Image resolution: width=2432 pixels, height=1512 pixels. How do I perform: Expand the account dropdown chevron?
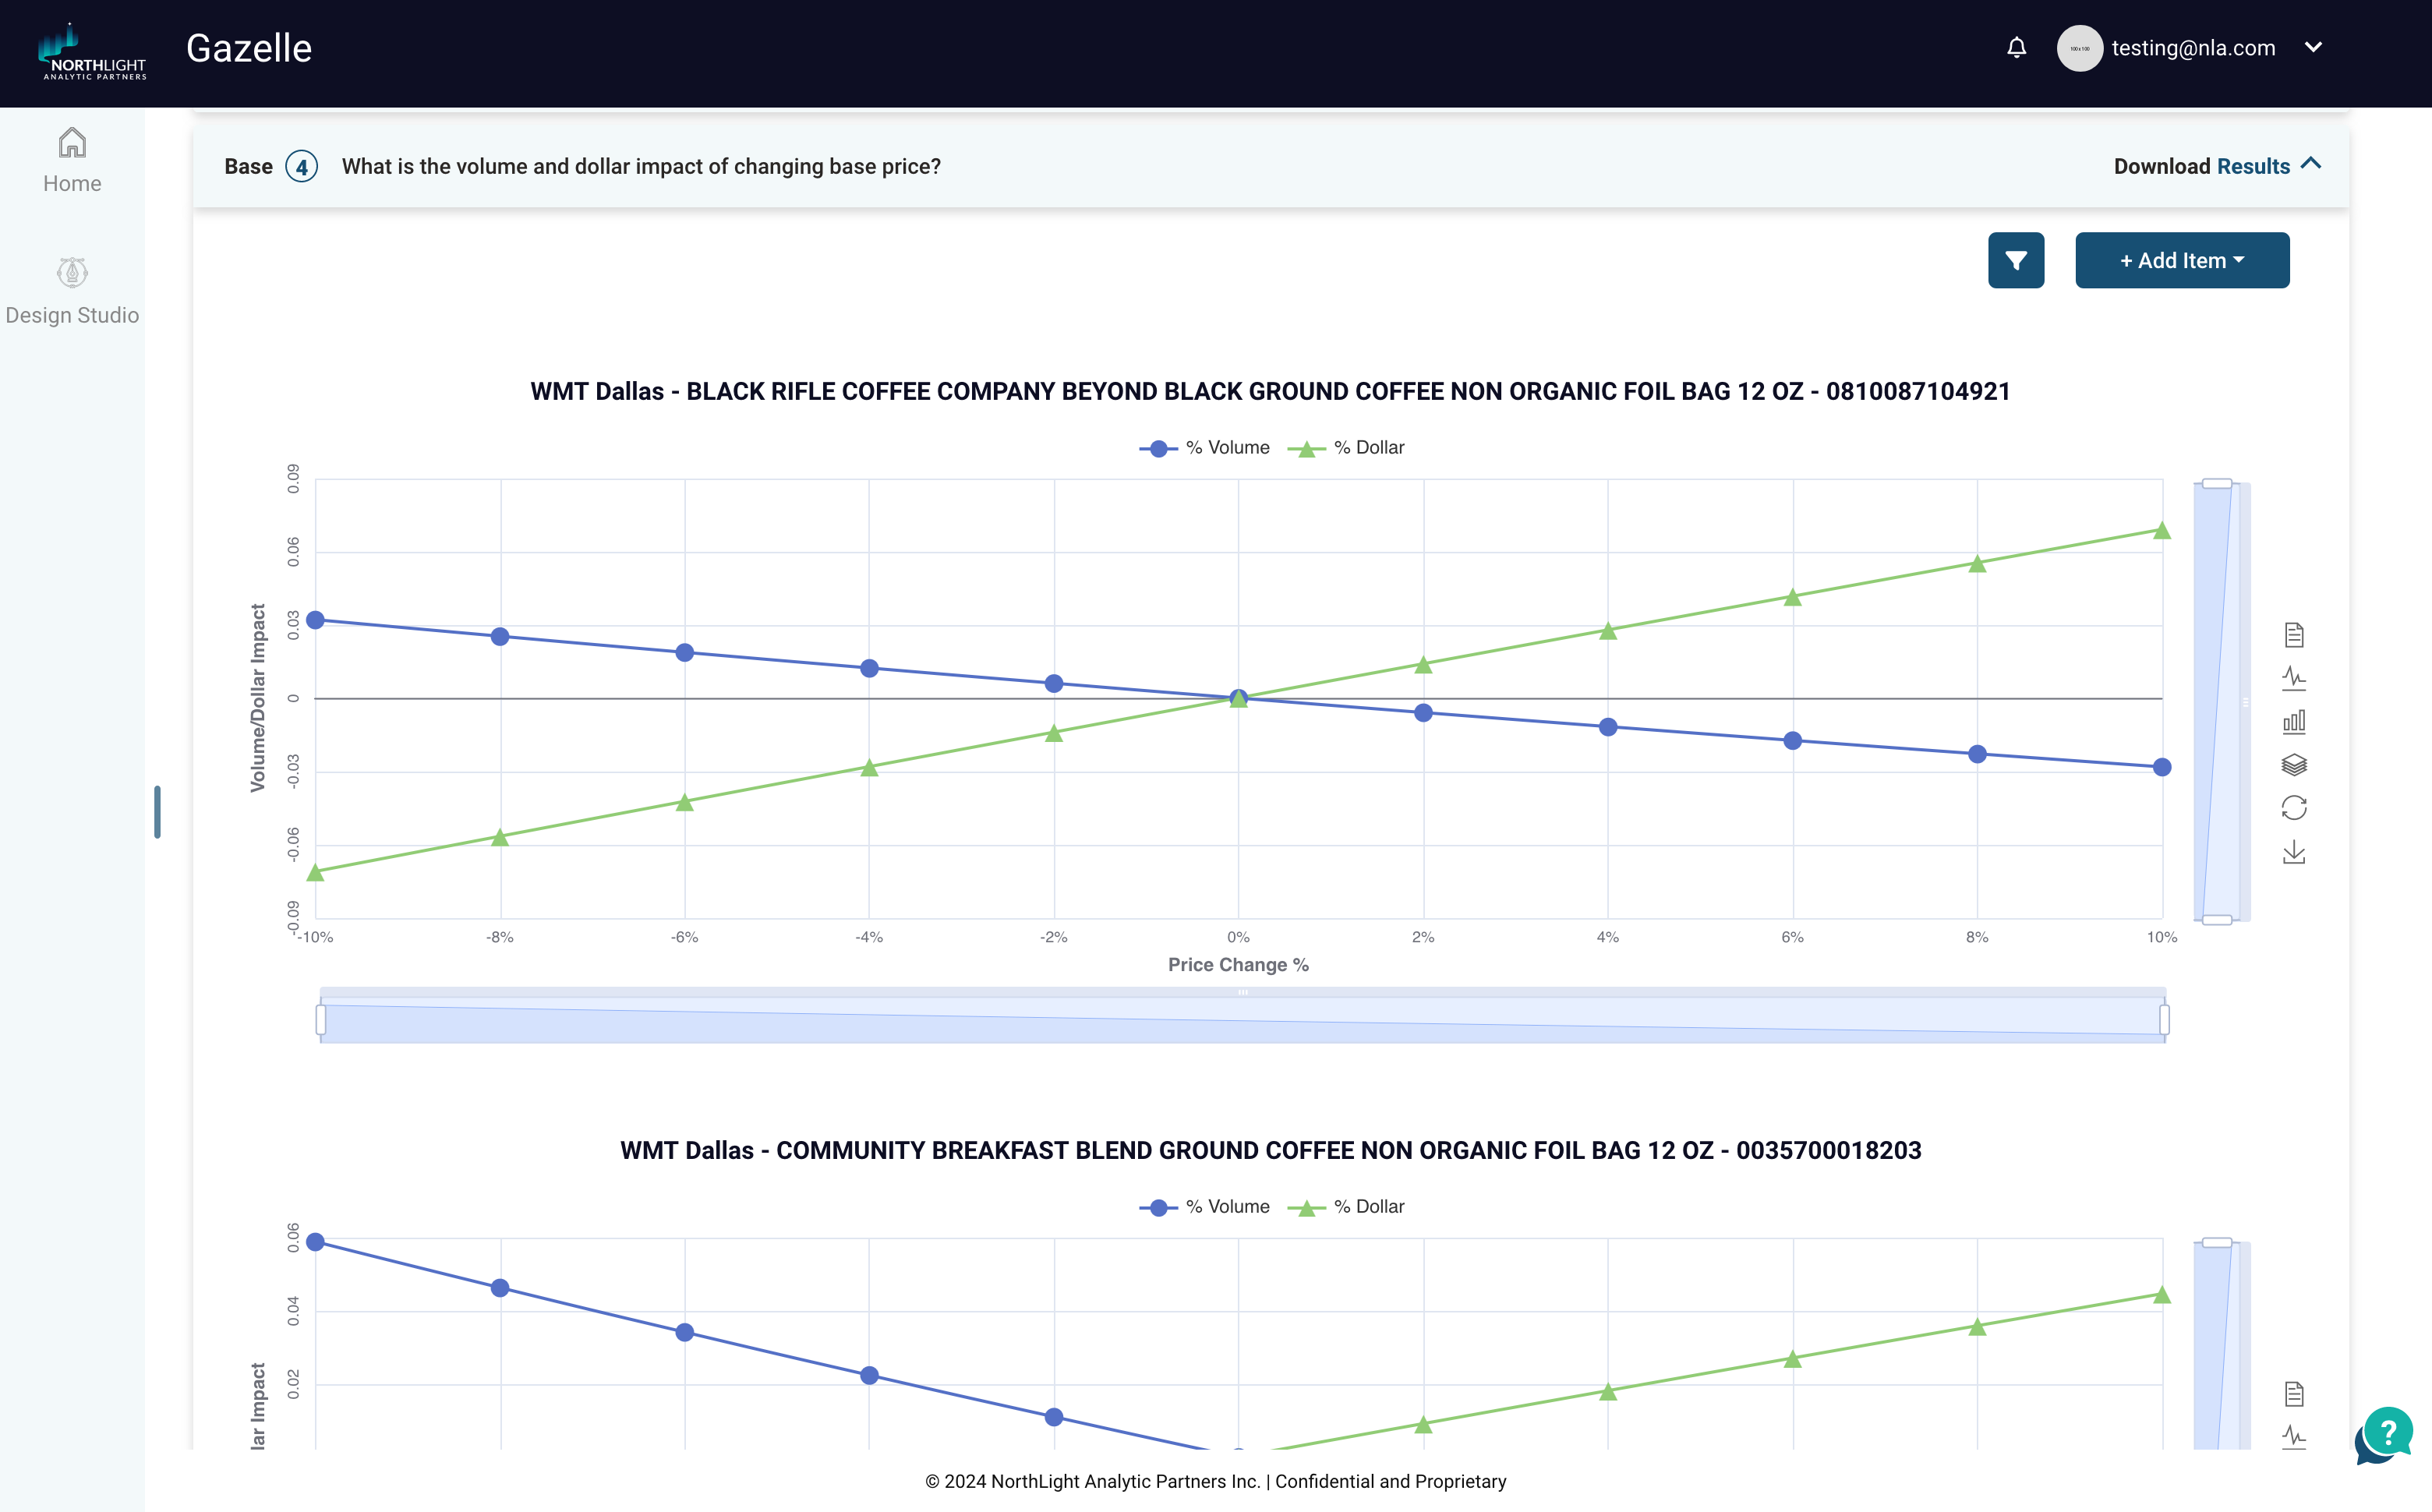click(x=2313, y=47)
